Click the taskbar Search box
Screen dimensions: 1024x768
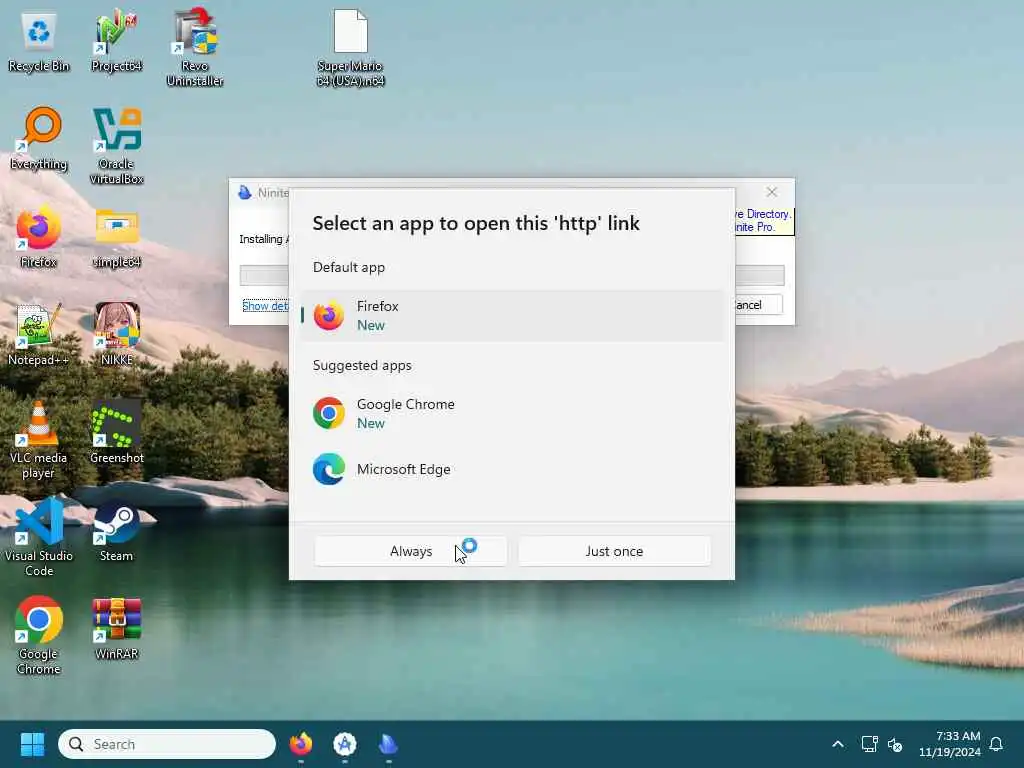pyautogui.click(x=167, y=744)
